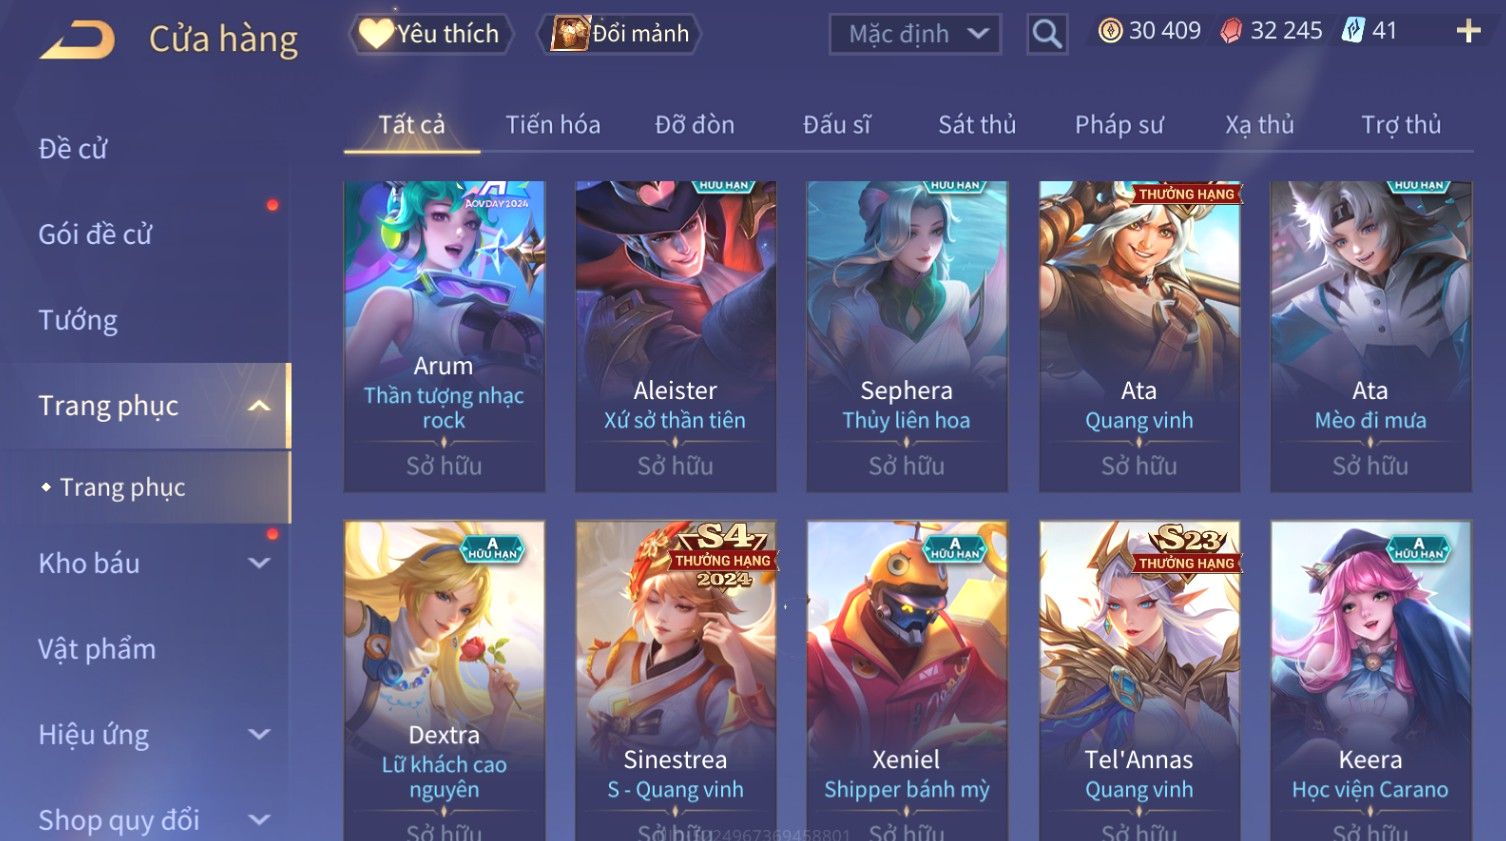1506x841 pixels.
Task: Expand the Hiệu ứng sidebar section
Action: pos(259,735)
